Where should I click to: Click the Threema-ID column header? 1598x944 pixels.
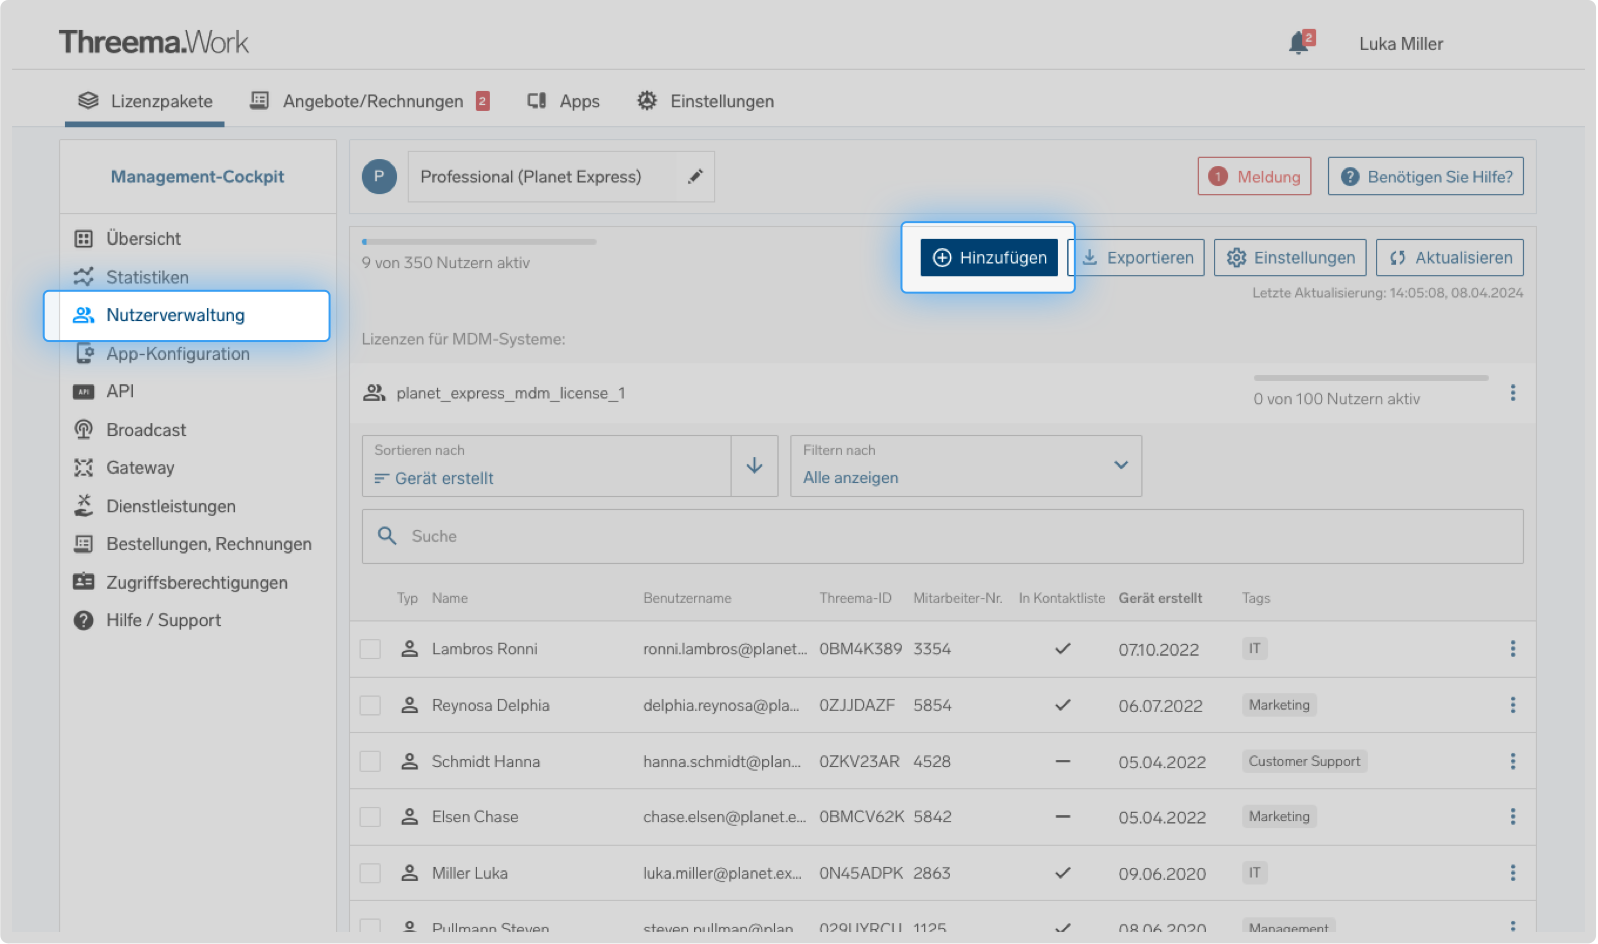click(x=855, y=598)
